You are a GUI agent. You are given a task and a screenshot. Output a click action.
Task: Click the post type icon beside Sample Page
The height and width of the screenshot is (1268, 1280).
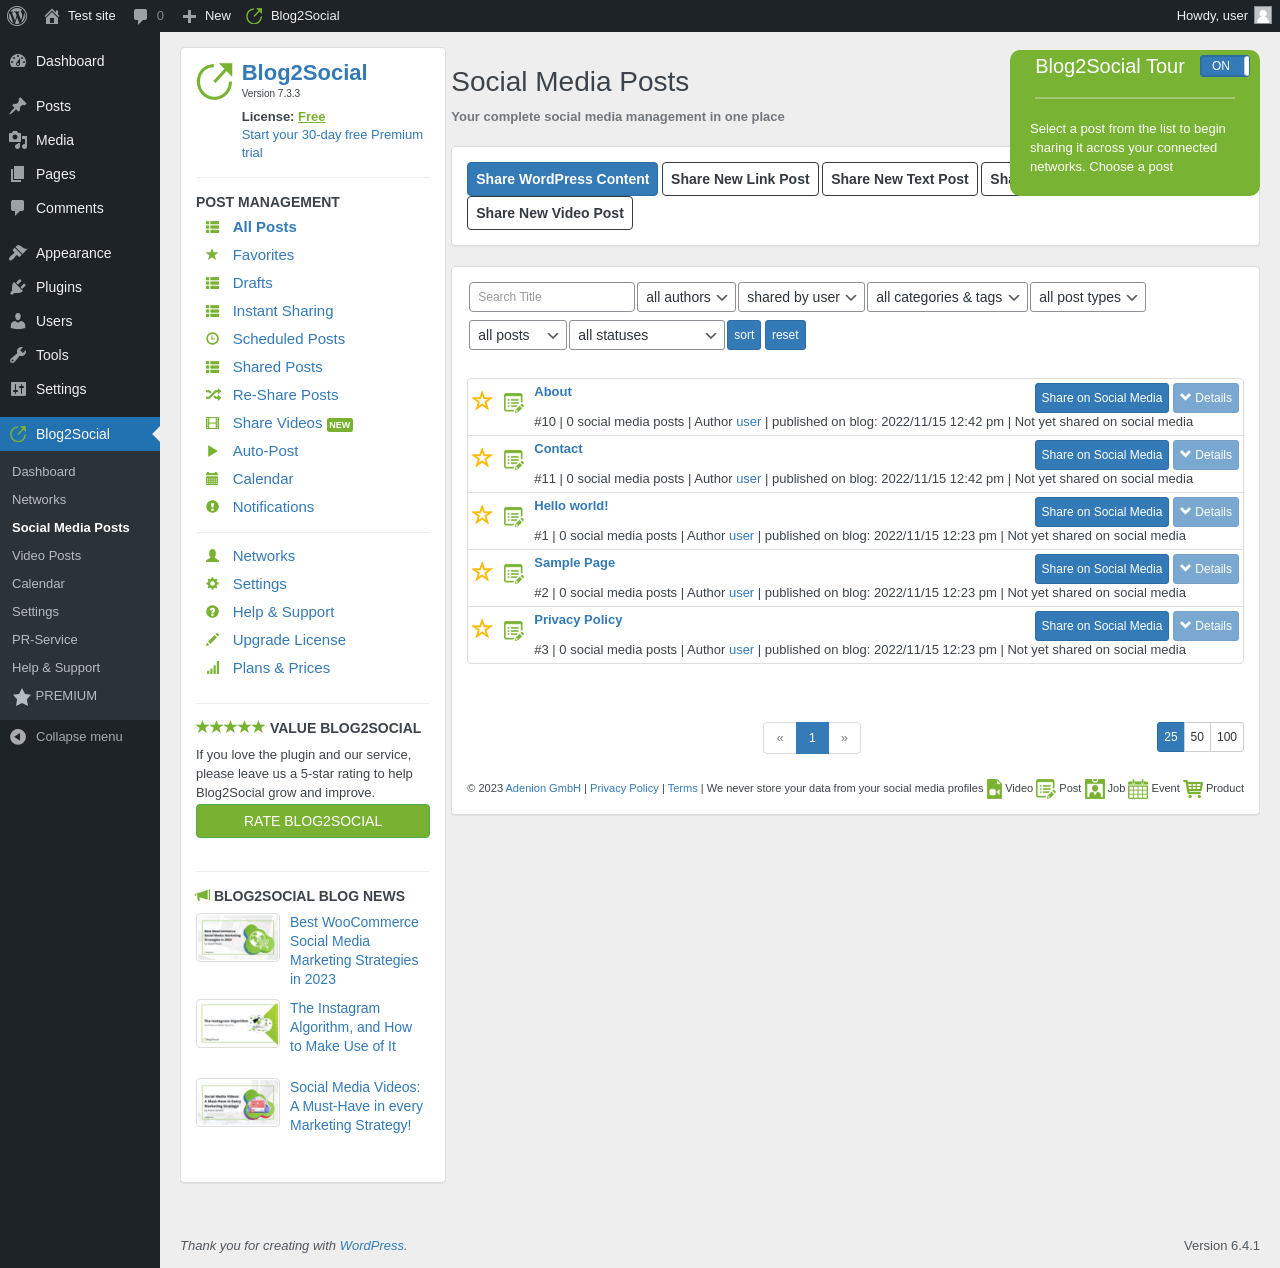[514, 574]
